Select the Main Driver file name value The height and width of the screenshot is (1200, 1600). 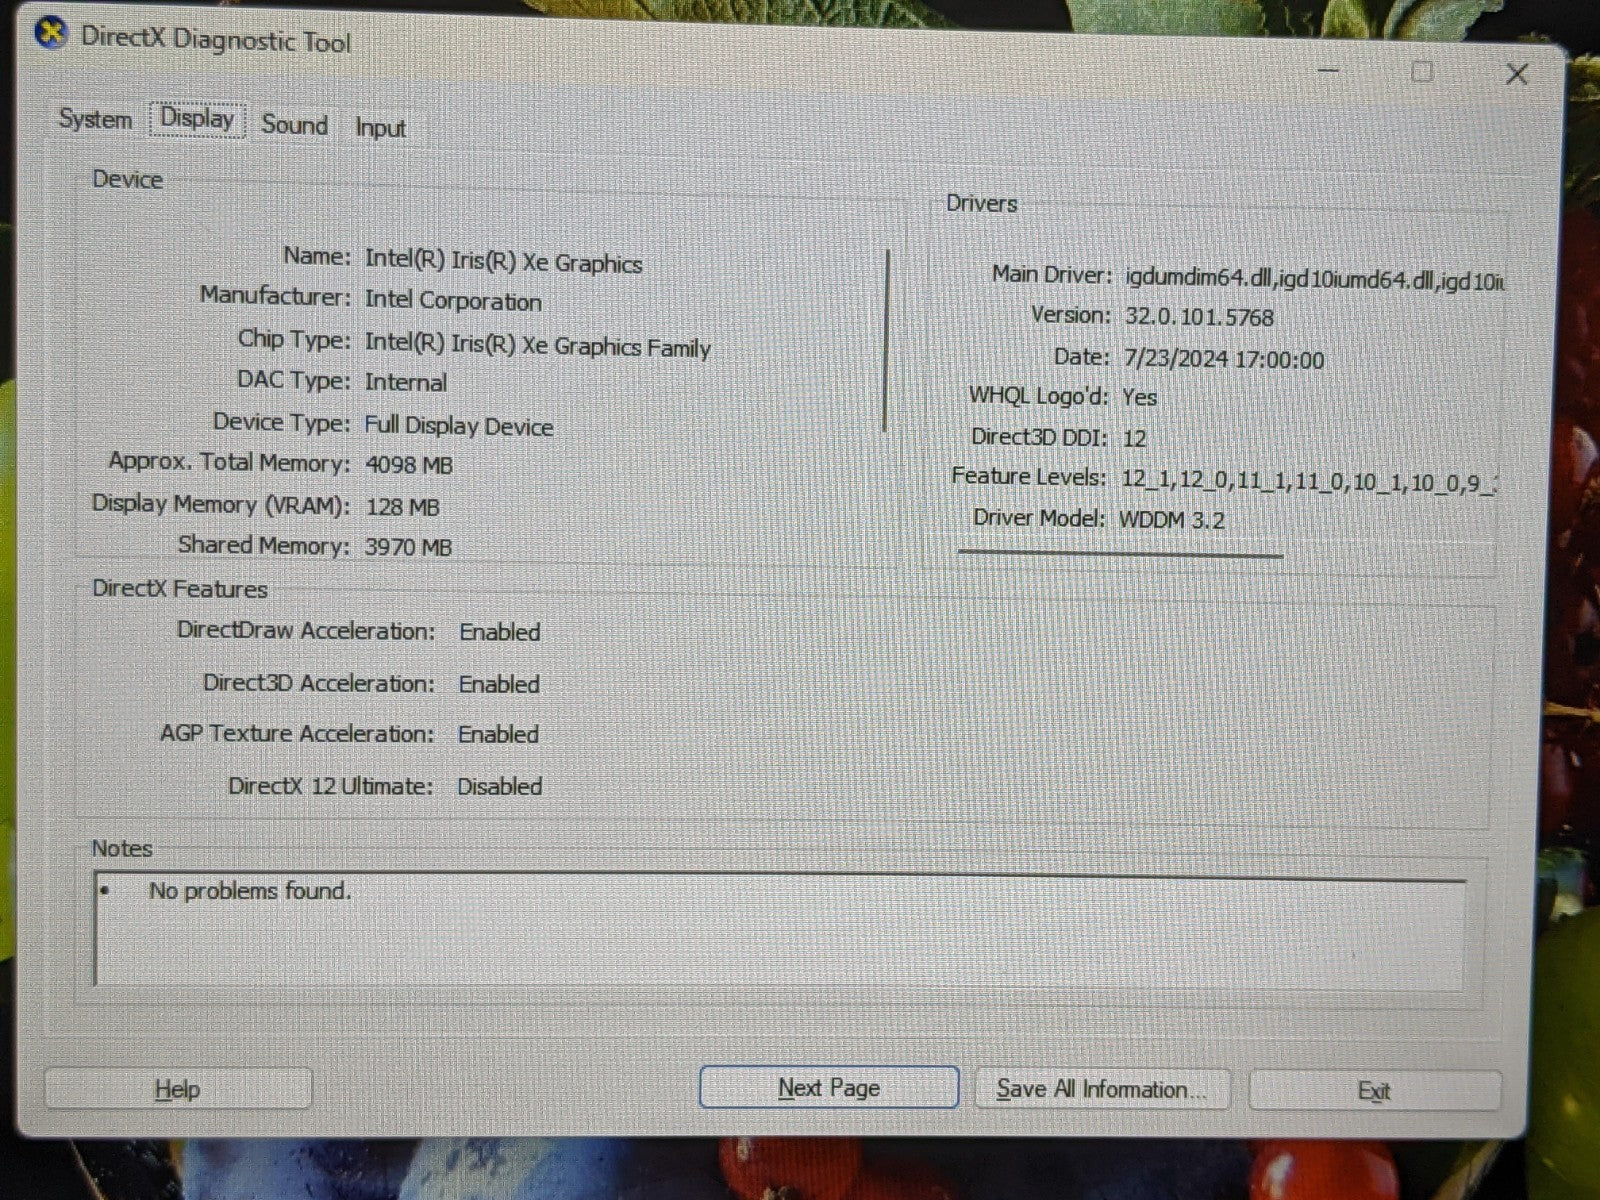1313,280
